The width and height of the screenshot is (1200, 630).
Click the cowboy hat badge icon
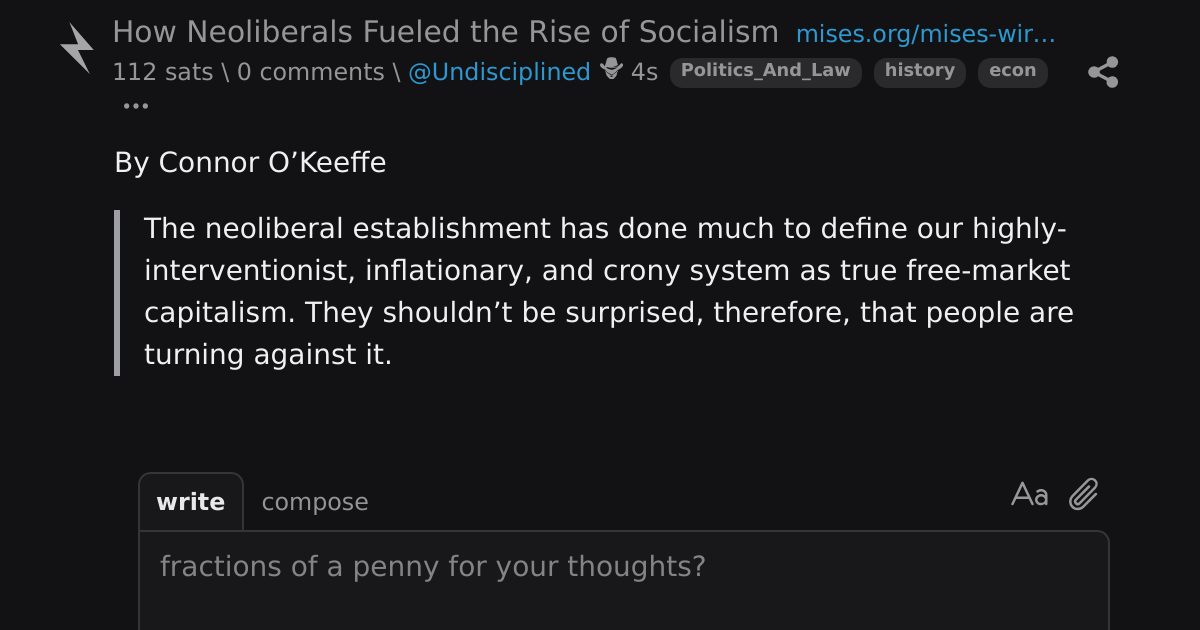coord(611,70)
